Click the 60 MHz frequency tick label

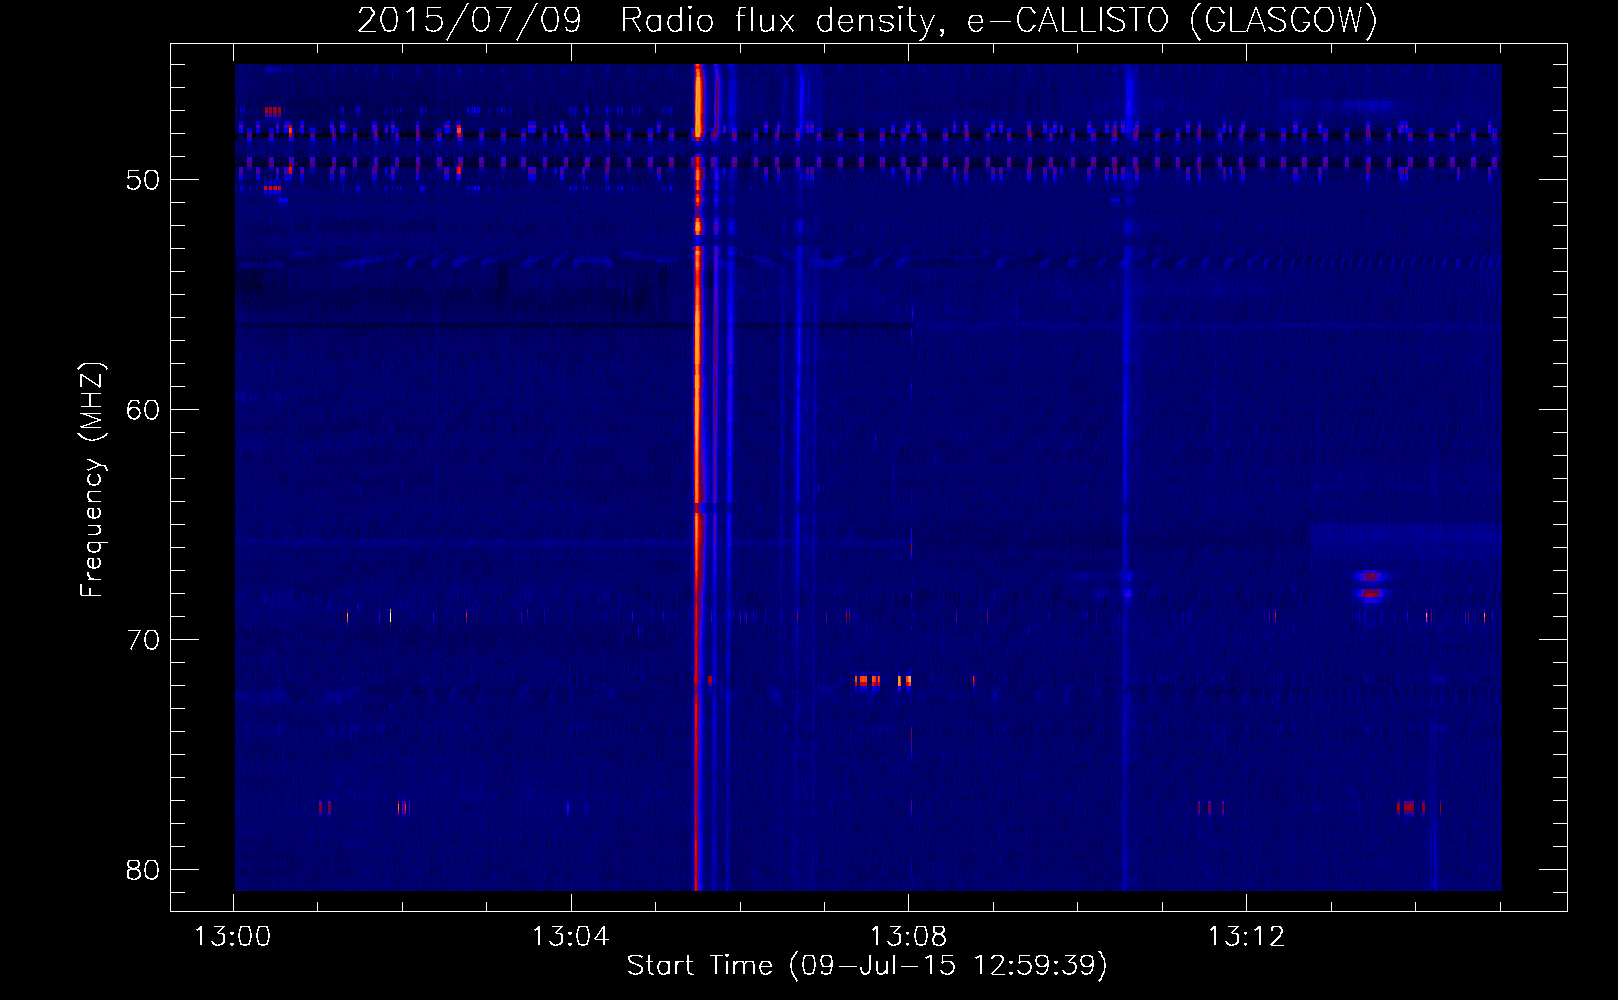click(143, 410)
